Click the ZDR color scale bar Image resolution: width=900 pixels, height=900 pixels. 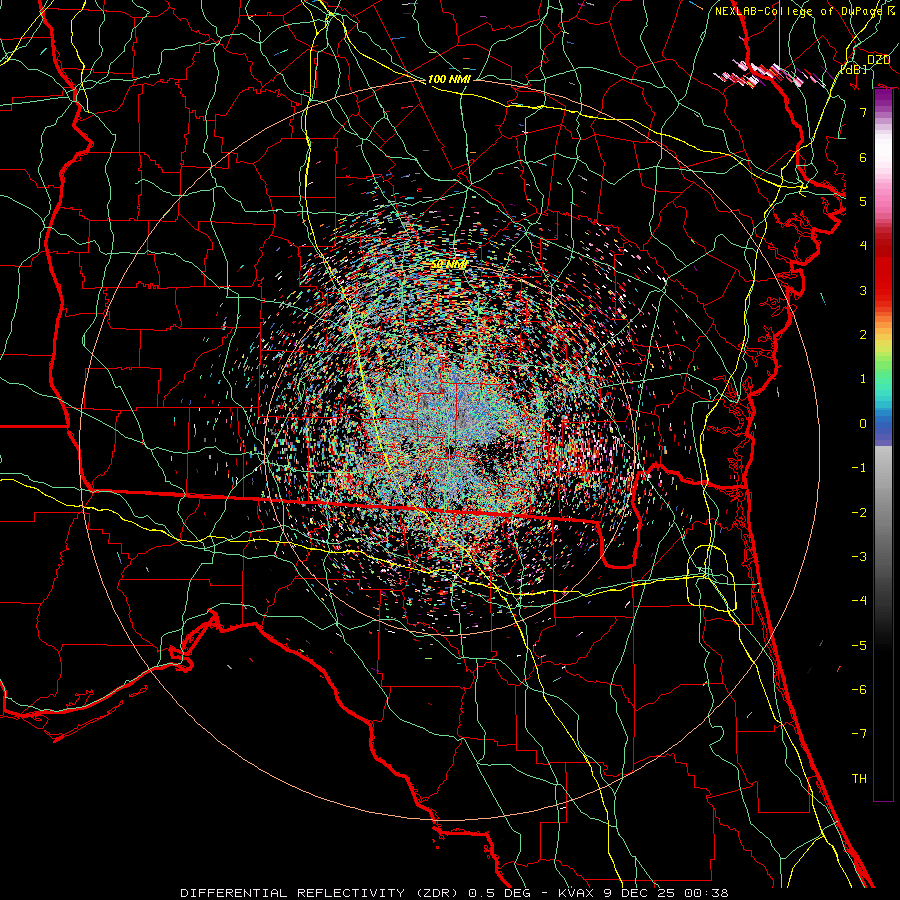tap(883, 445)
